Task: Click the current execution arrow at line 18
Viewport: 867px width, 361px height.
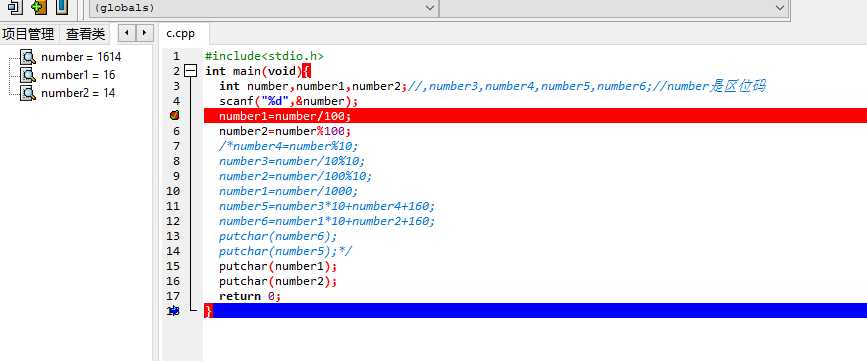Action: coord(174,311)
